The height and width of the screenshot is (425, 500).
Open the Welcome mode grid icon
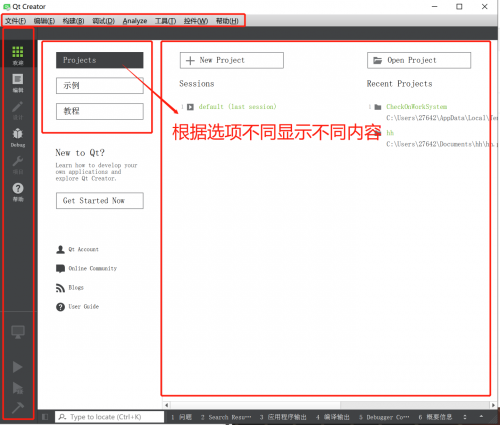click(18, 54)
